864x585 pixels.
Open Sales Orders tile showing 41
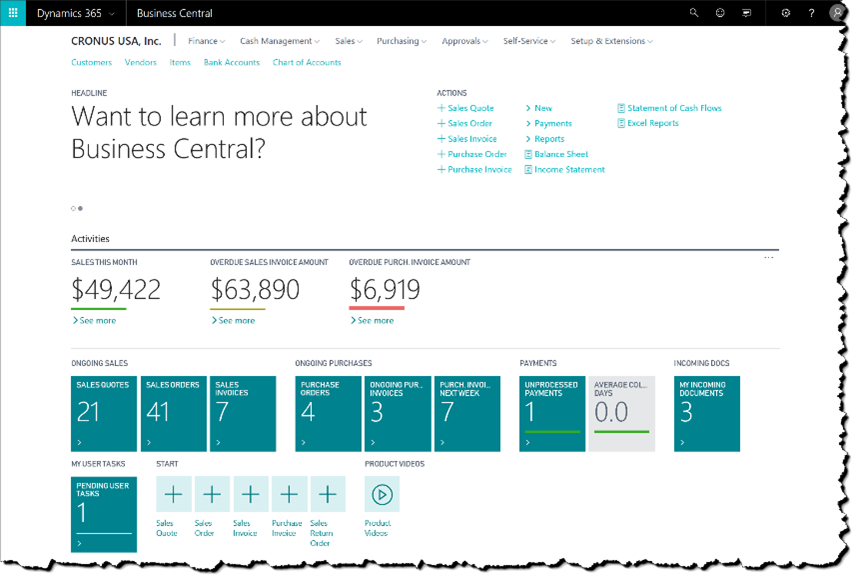pos(174,414)
